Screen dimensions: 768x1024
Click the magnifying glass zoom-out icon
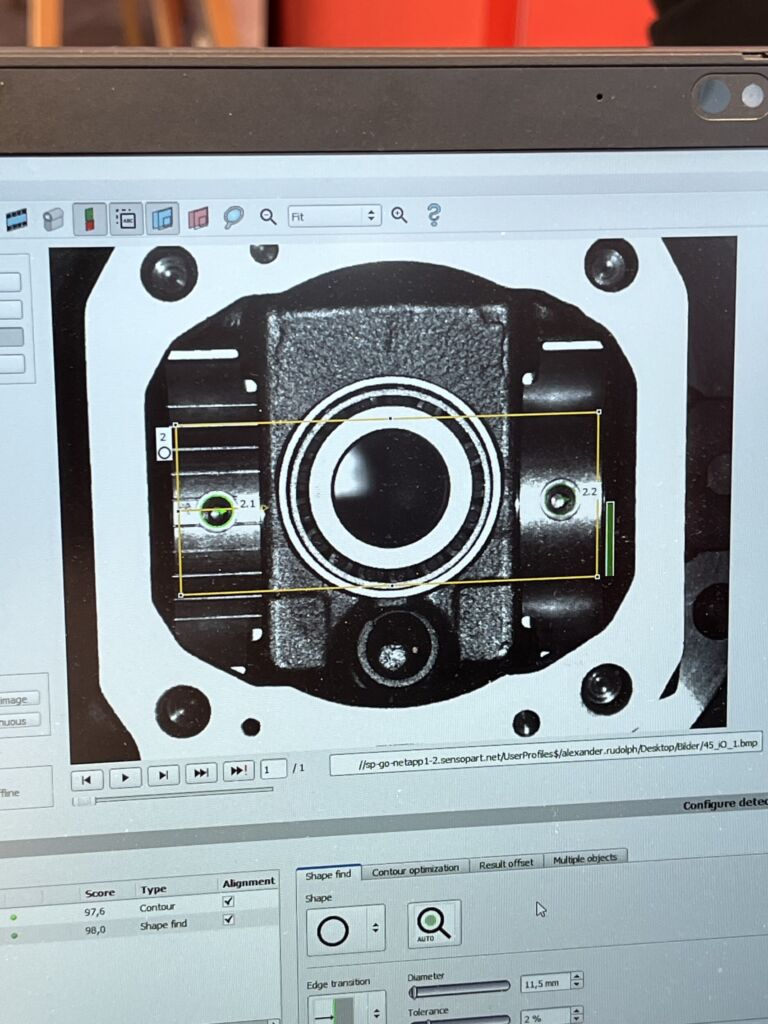268,216
